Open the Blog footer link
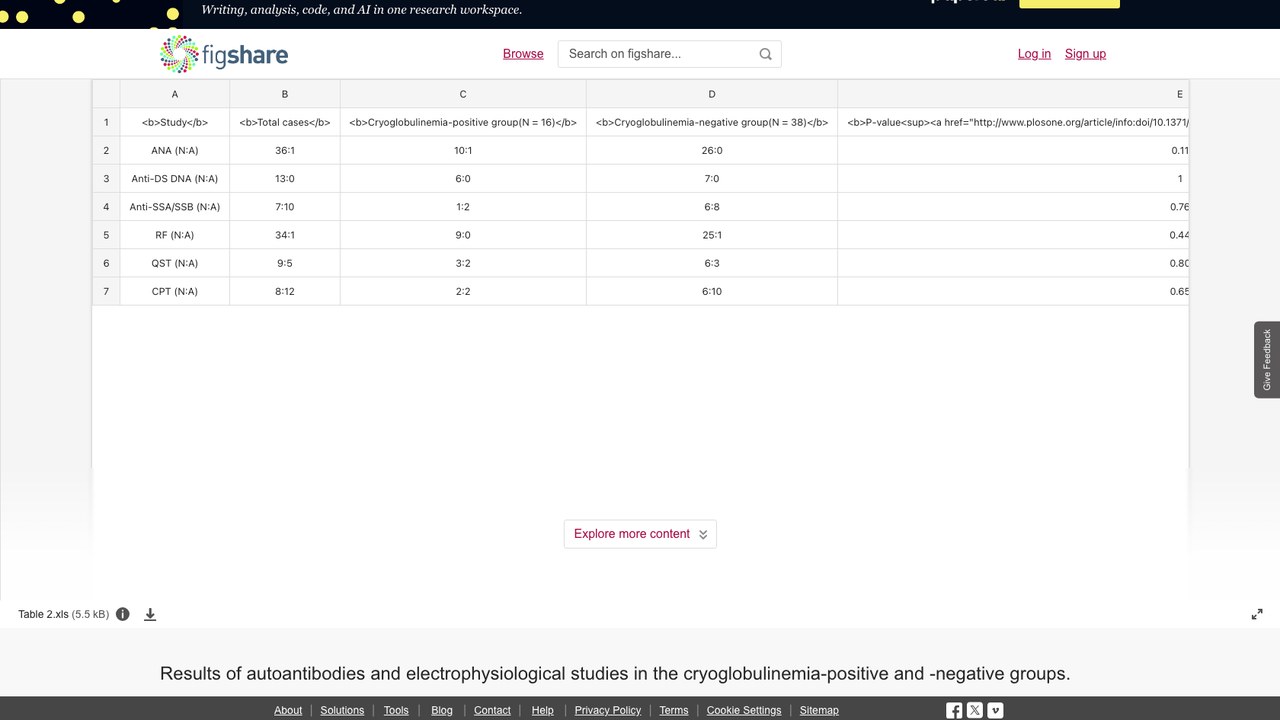 tap(442, 710)
